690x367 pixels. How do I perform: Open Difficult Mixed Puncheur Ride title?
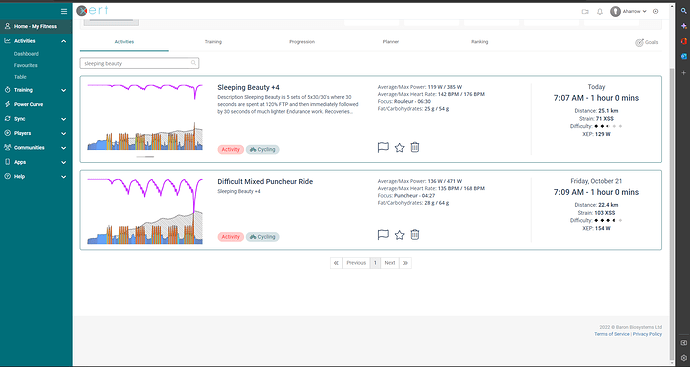[265, 181]
